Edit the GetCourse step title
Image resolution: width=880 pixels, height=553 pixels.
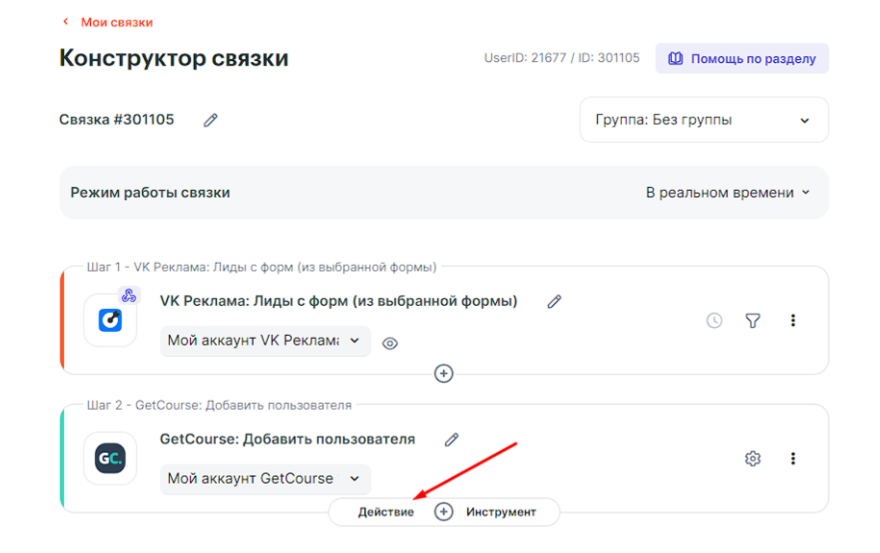452,439
